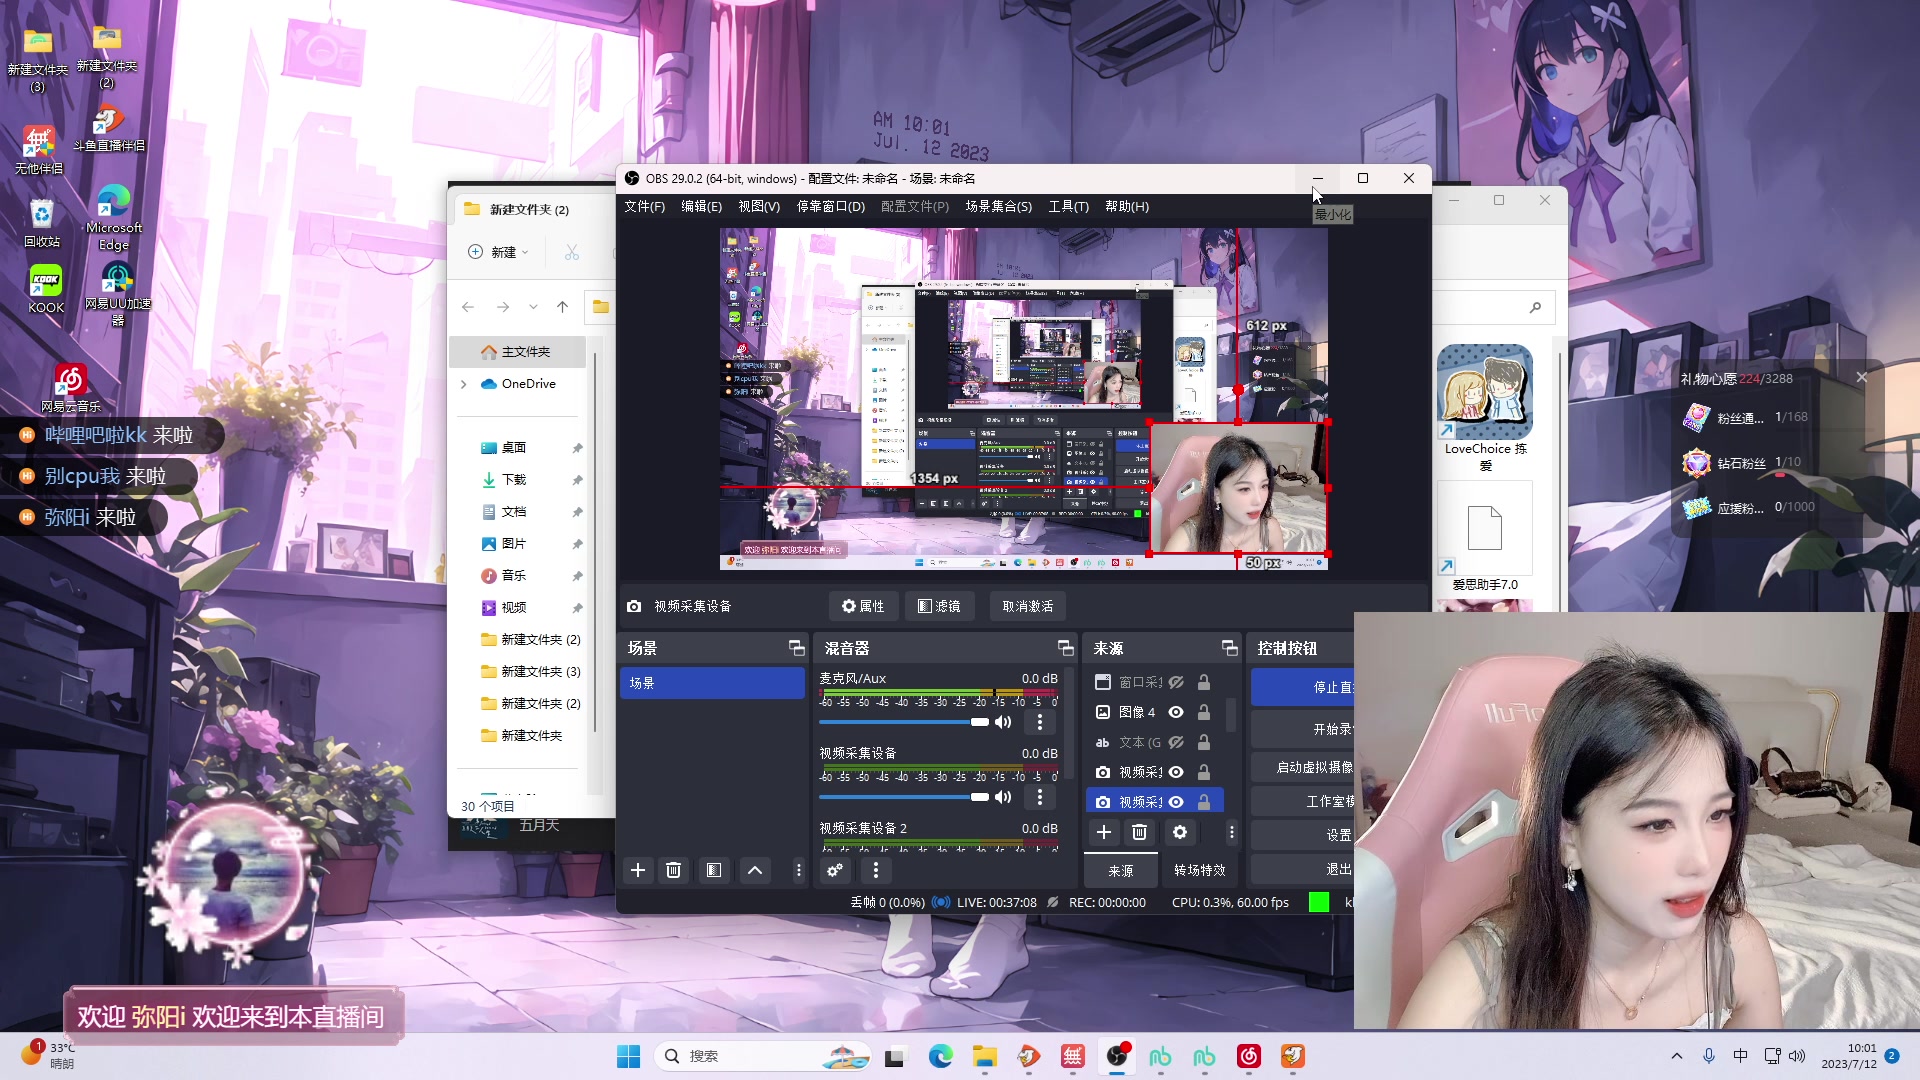Unlock the 窗口采集 source lock
This screenshot has height=1080, width=1920.
[x=1204, y=682]
